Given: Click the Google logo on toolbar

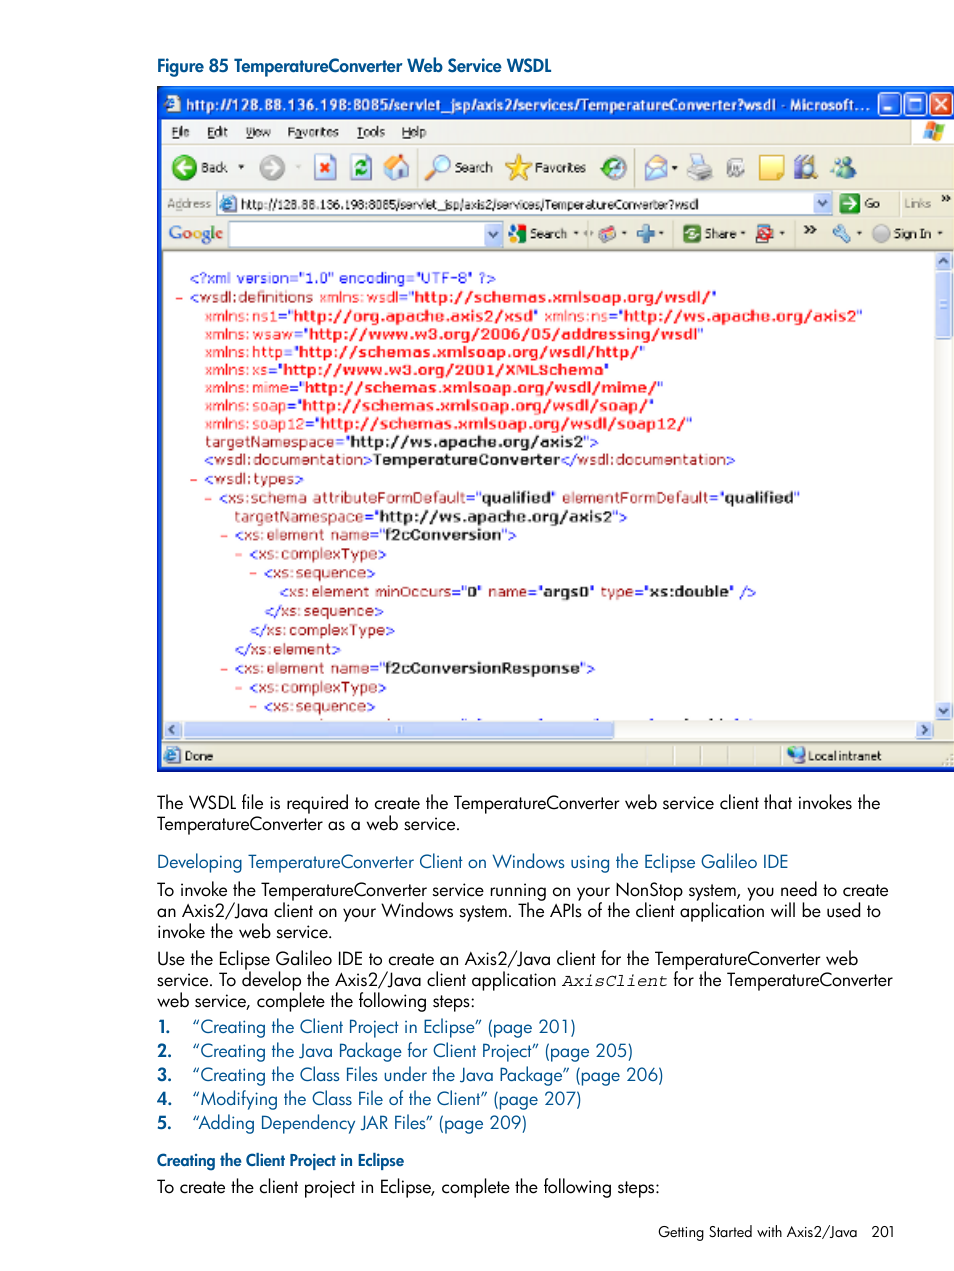Looking at the screenshot, I should (x=196, y=233).
